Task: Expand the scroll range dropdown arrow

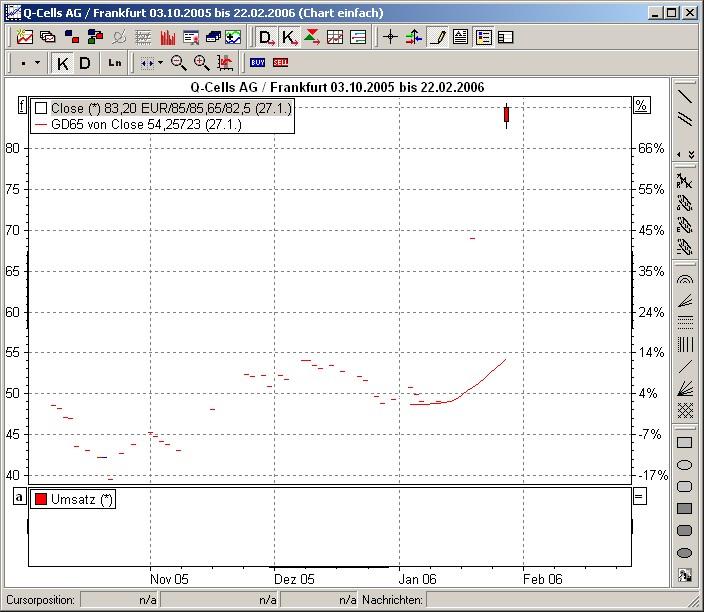Action: click(160, 63)
